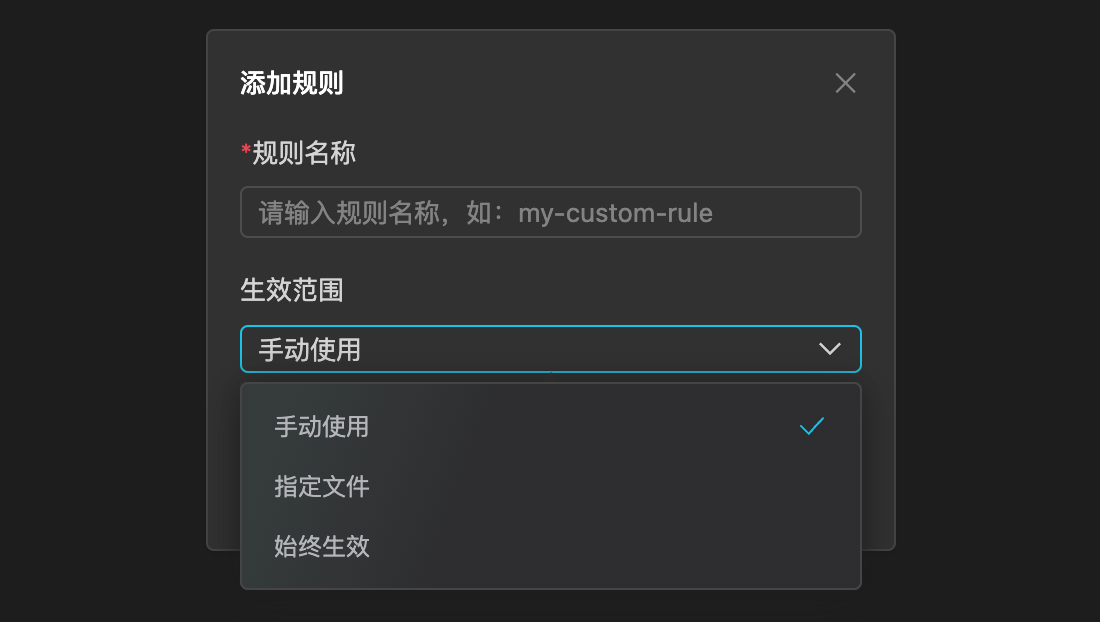Click the 生效范围 section label
Viewport: 1100px width, 622px height.
coord(292,290)
